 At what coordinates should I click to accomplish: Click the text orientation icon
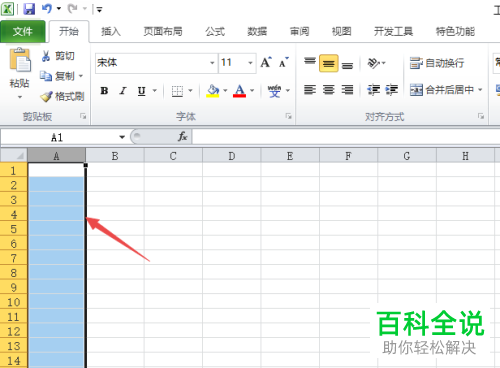[373, 63]
